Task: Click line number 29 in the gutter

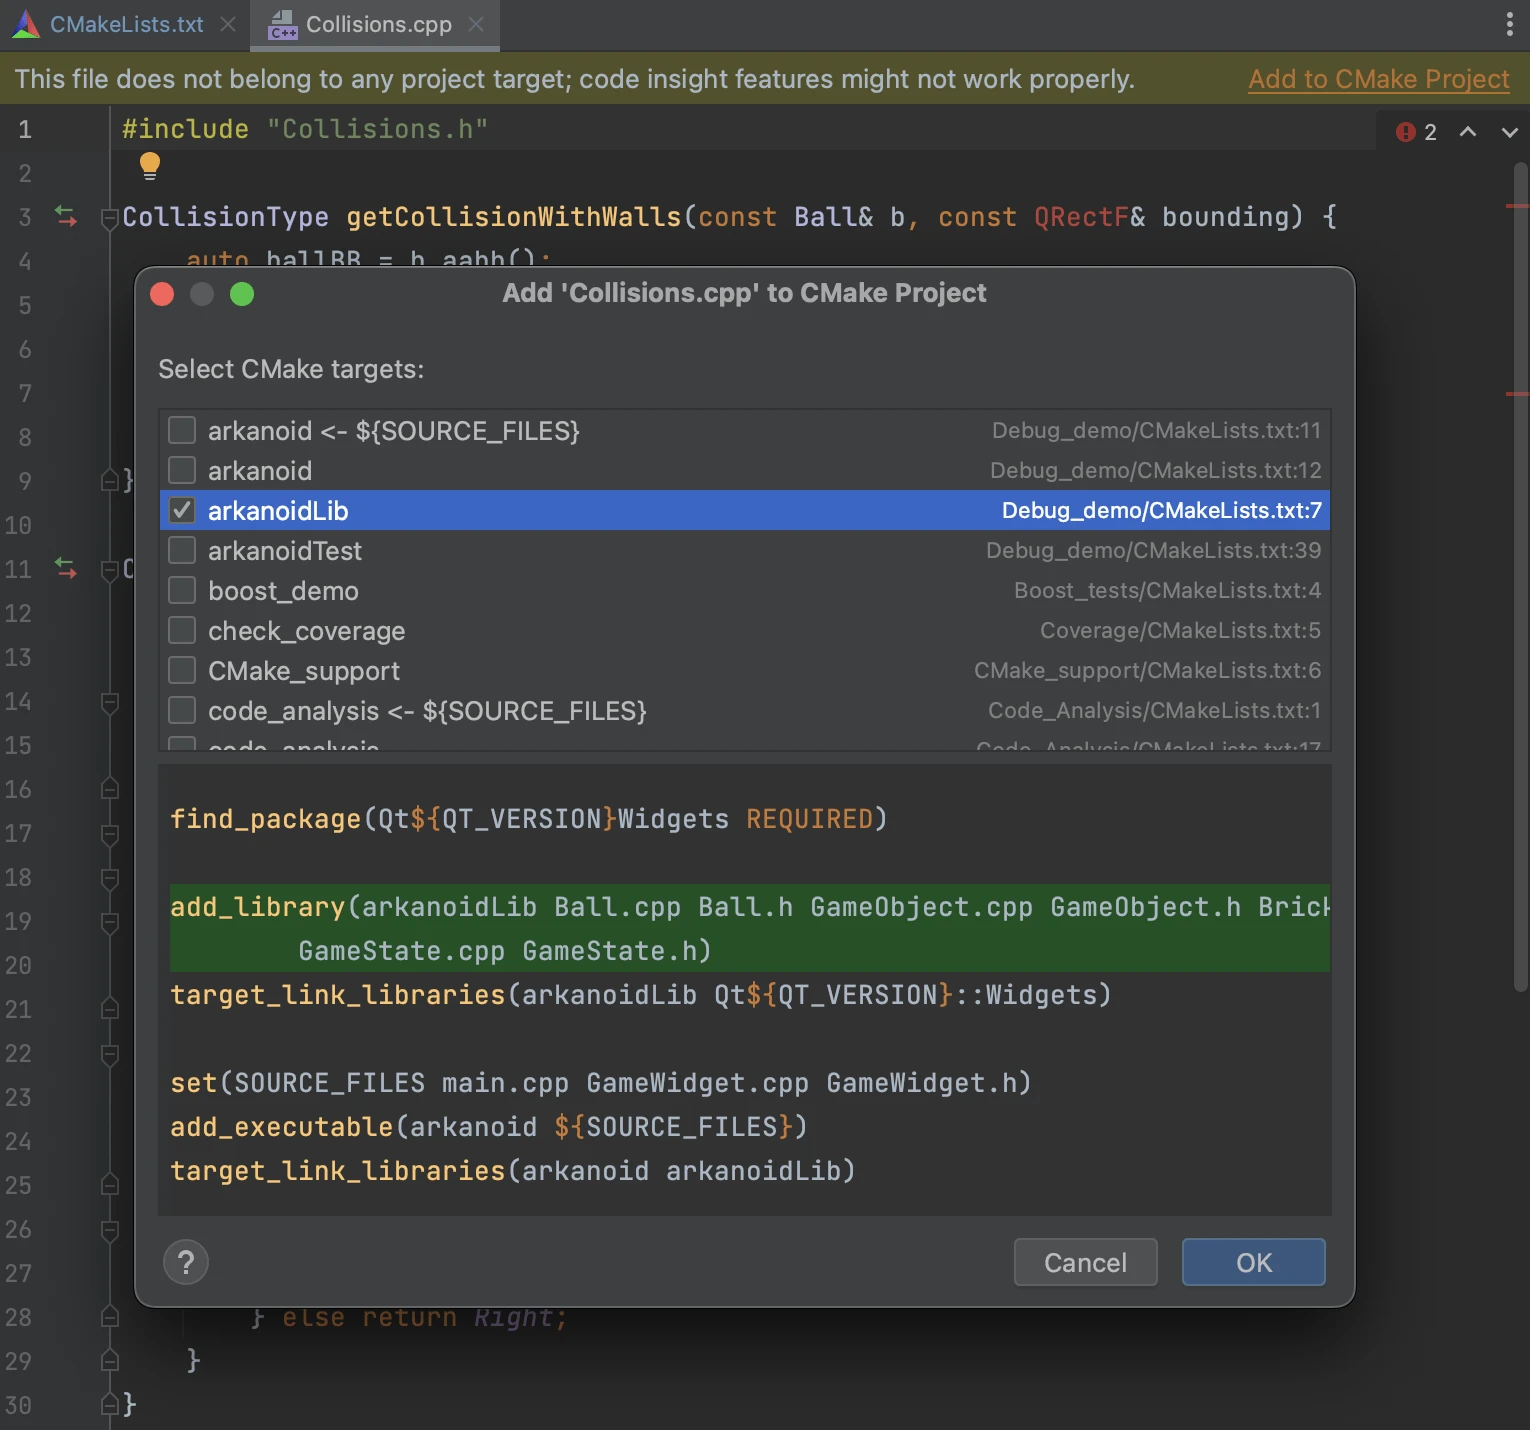Action: coord(19,1361)
